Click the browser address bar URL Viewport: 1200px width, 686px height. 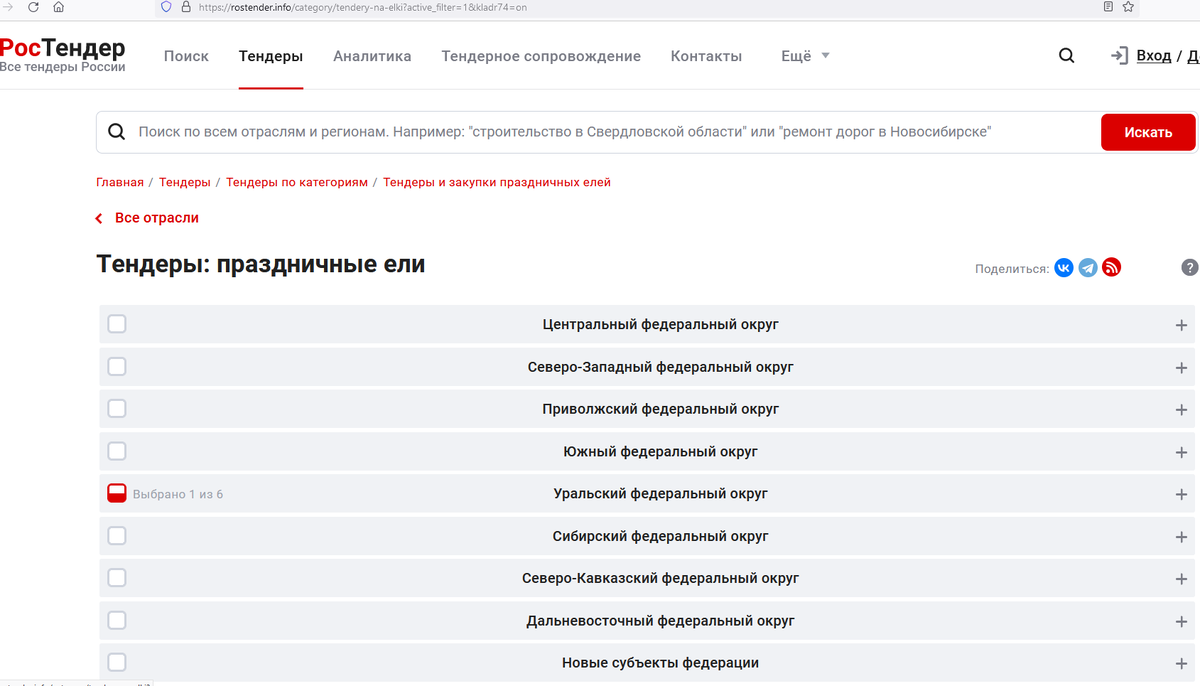click(x=362, y=7)
